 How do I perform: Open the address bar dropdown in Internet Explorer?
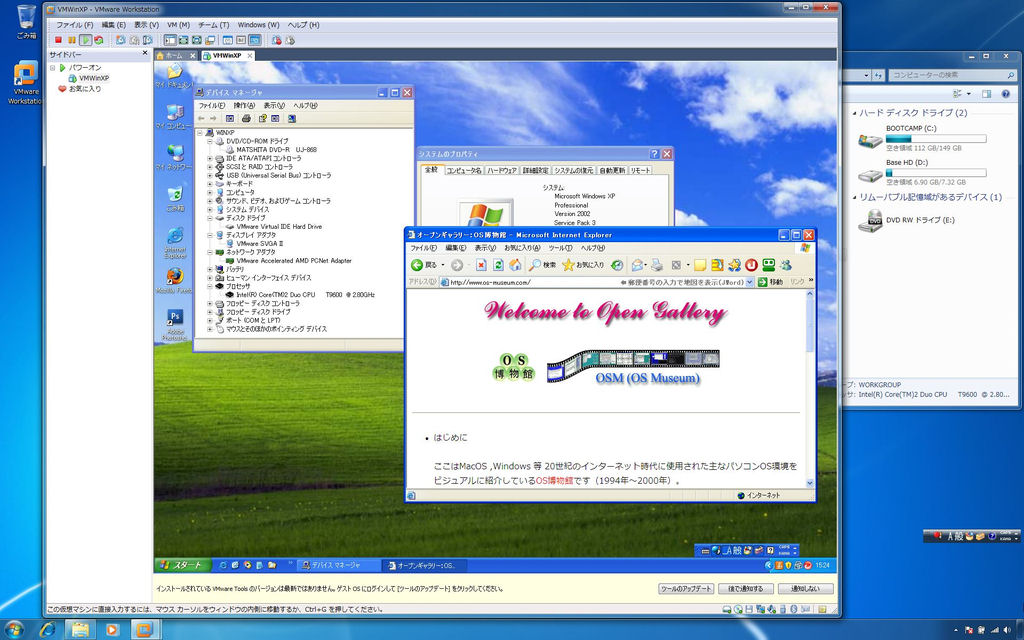click(x=750, y=282)
